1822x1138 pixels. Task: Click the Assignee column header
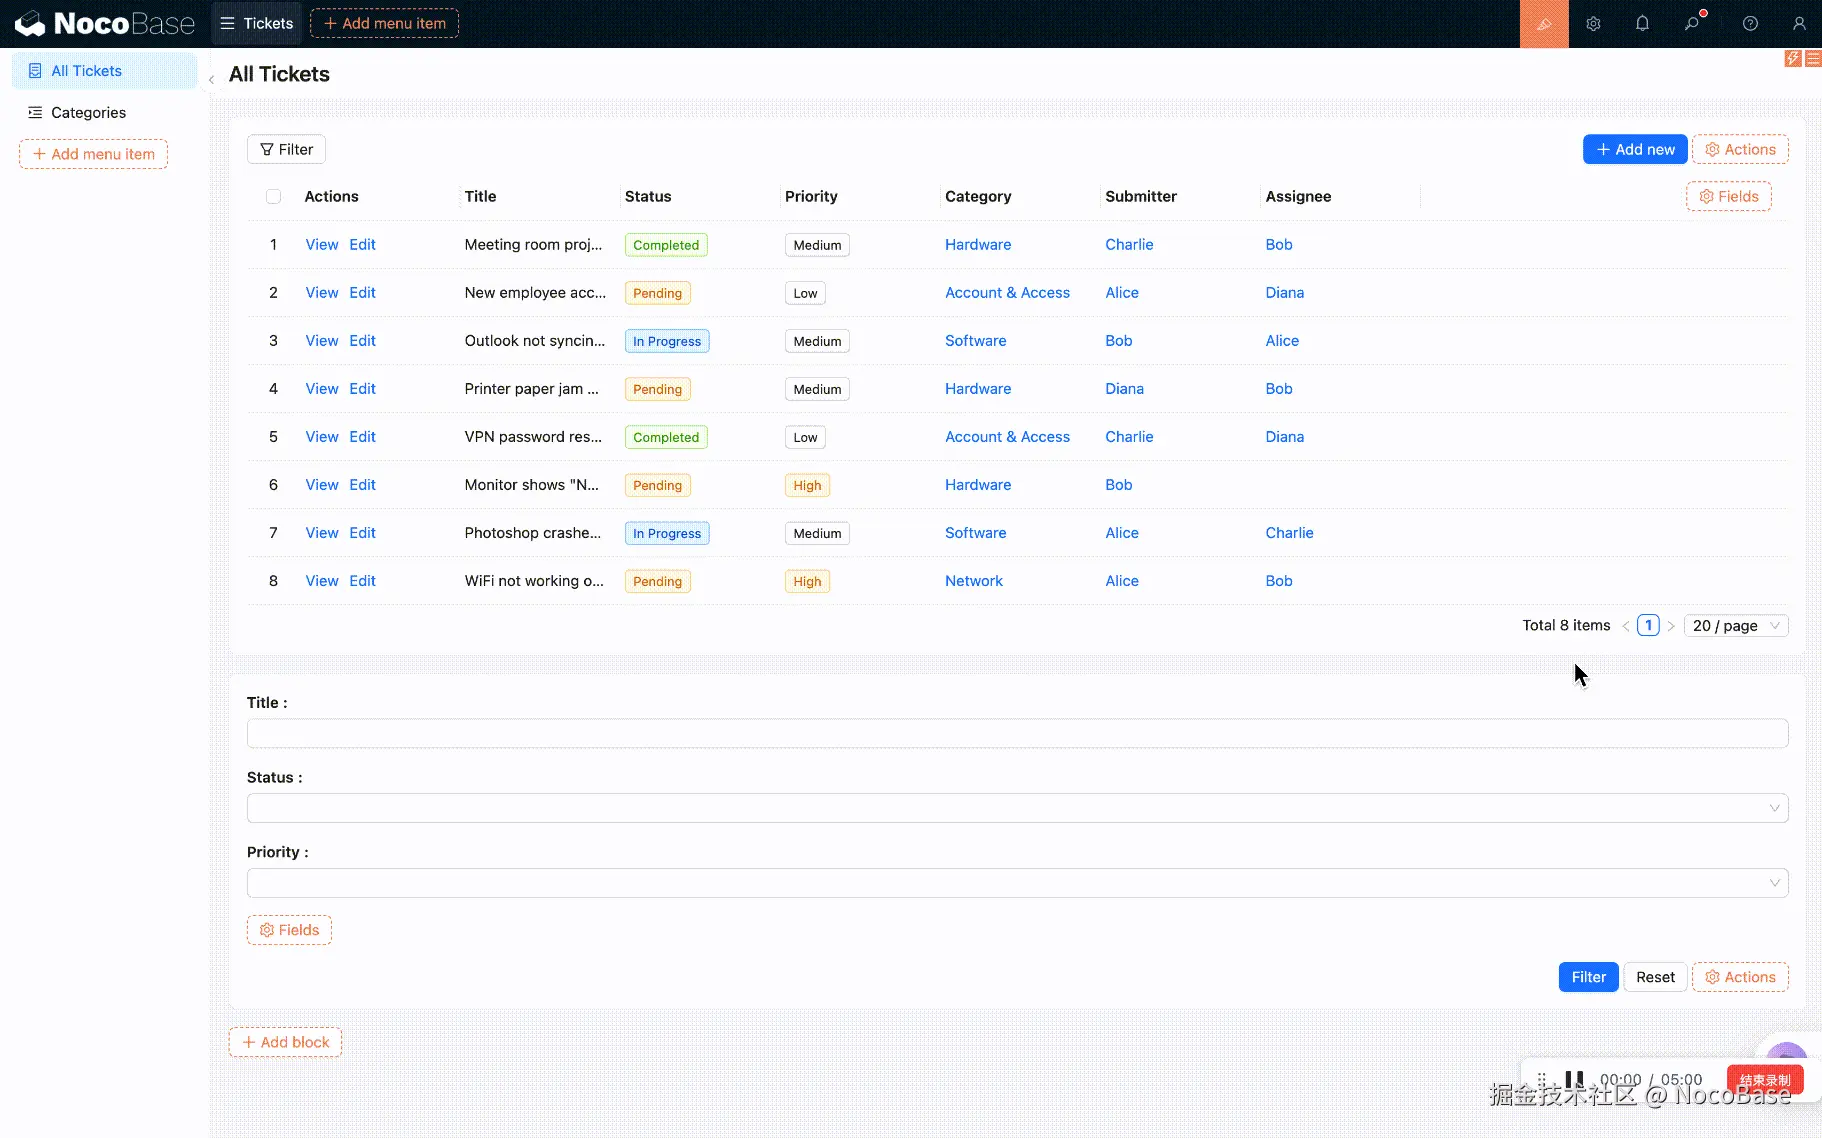tap(1298, 197)
